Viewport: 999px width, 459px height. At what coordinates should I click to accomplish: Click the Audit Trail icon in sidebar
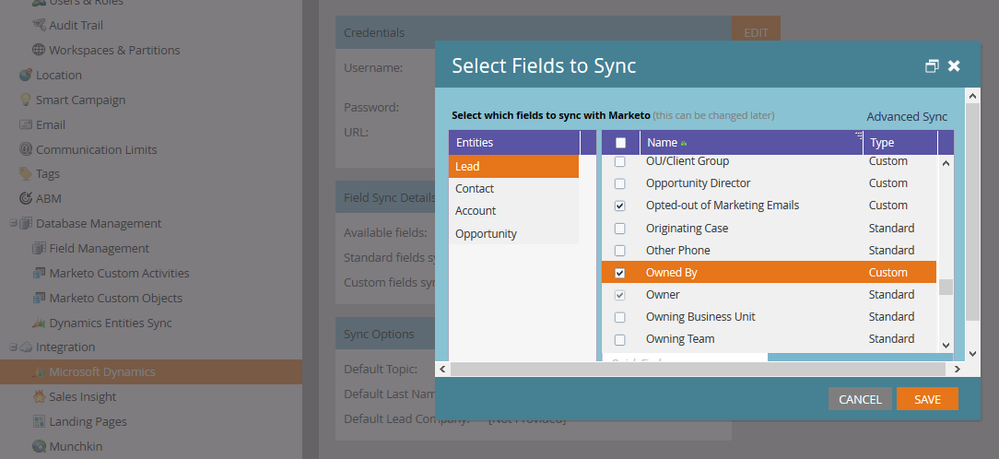(39, 26)
